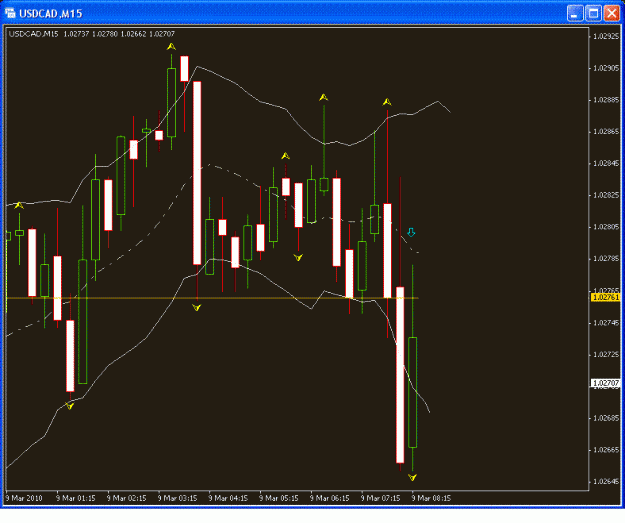Click the up fractal above the 05:45 candle

[285, 156]
